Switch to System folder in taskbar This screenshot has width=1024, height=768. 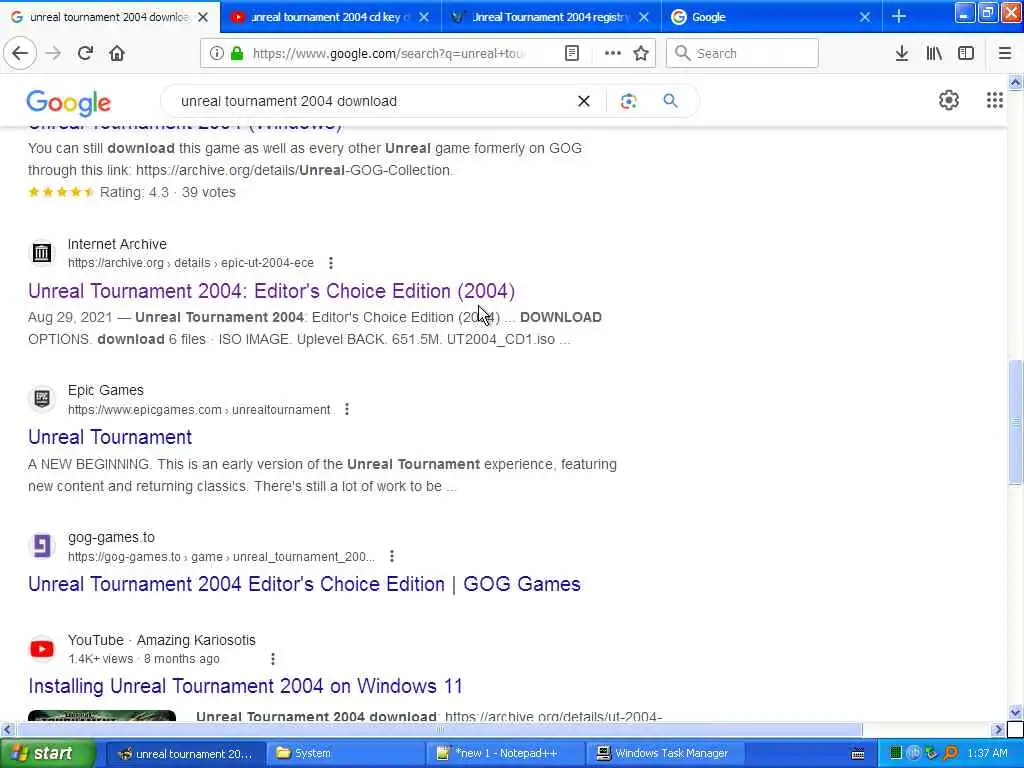(344, 754)
